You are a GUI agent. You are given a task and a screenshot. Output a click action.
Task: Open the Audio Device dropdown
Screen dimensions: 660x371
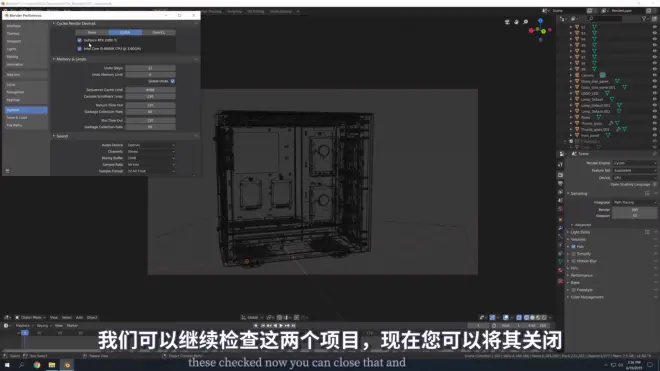click(x=151, y=145)
